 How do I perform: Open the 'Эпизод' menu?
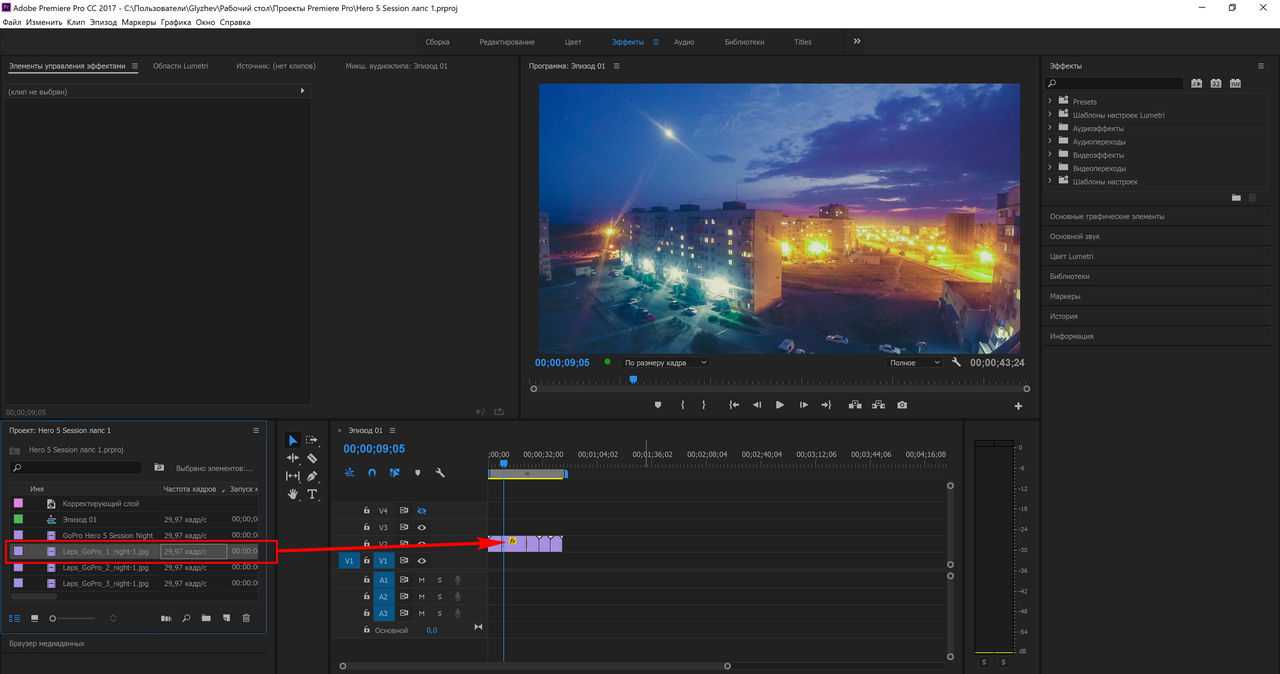pyautogui.click(x=103, y=21)
